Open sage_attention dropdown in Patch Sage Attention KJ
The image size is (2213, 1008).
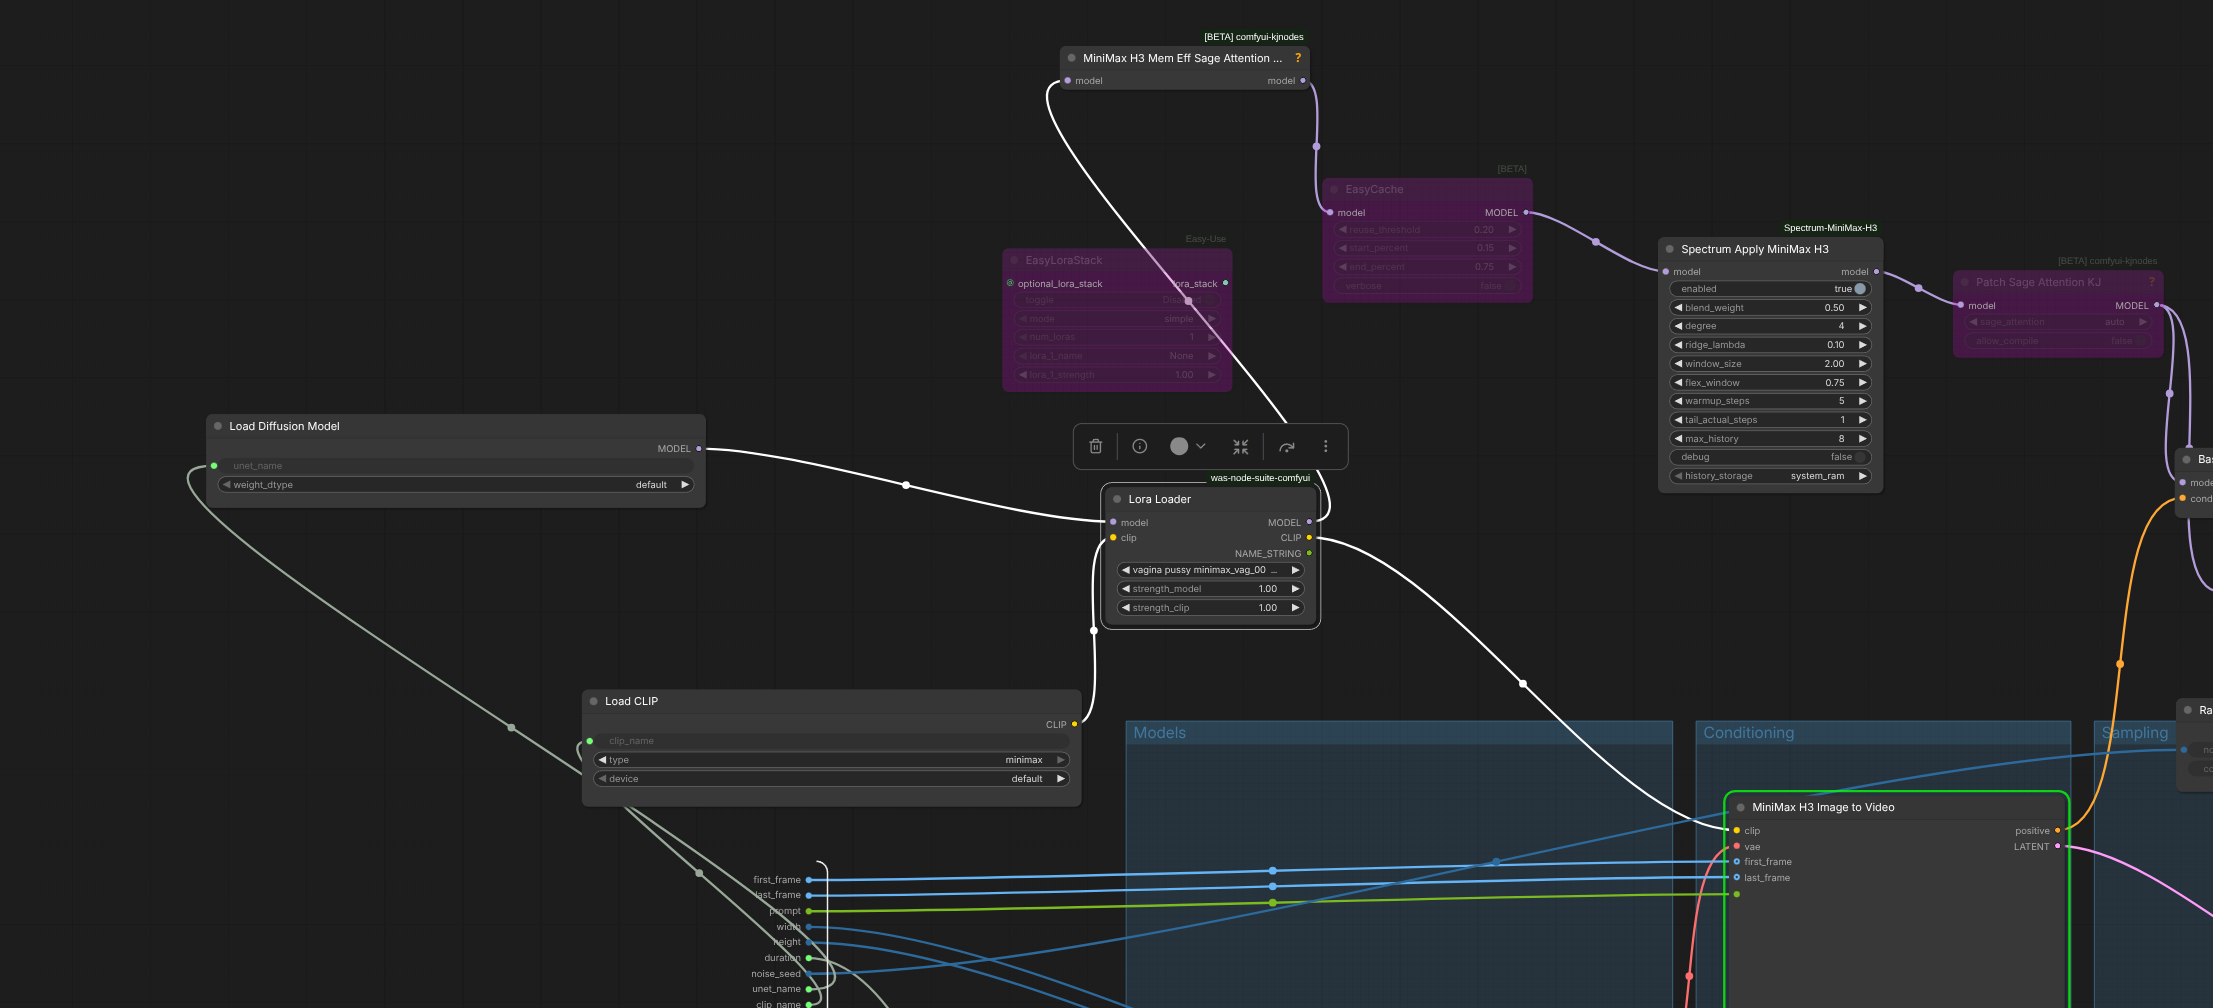tap(2057, 322)
